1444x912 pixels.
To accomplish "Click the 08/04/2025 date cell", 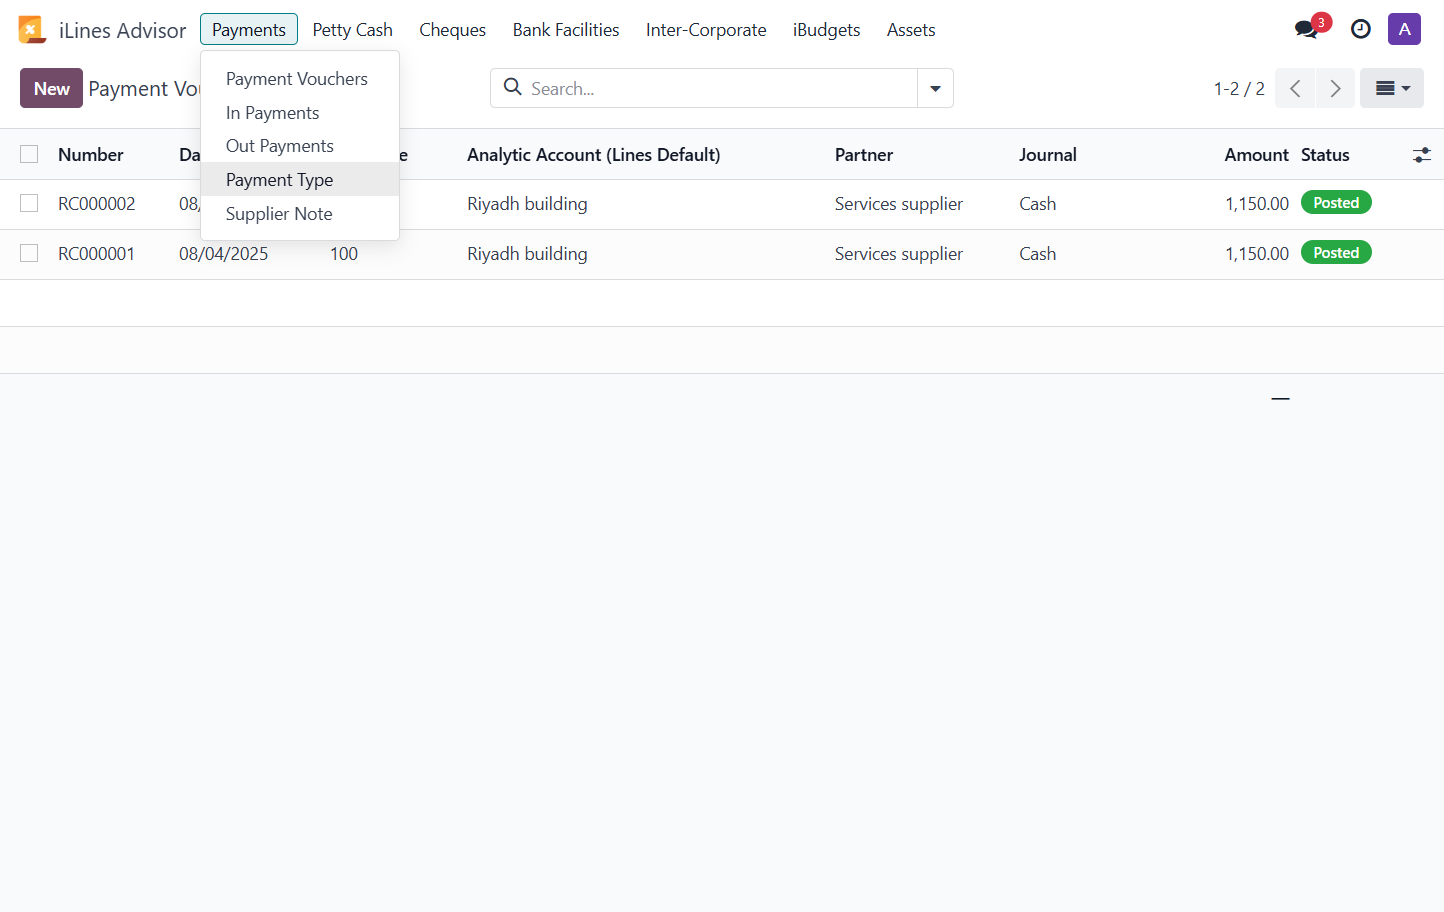I will (224, 254).
